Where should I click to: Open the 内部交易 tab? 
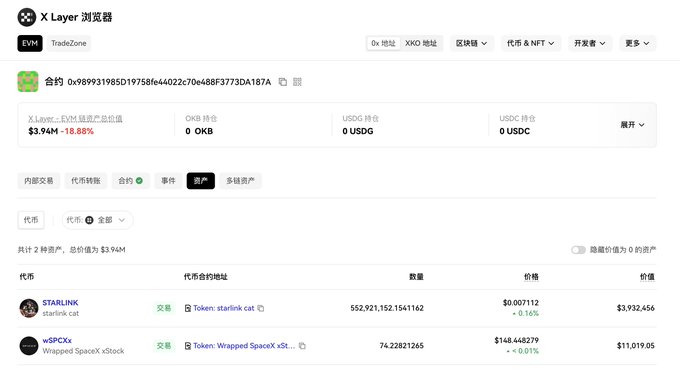pos(39,180)
